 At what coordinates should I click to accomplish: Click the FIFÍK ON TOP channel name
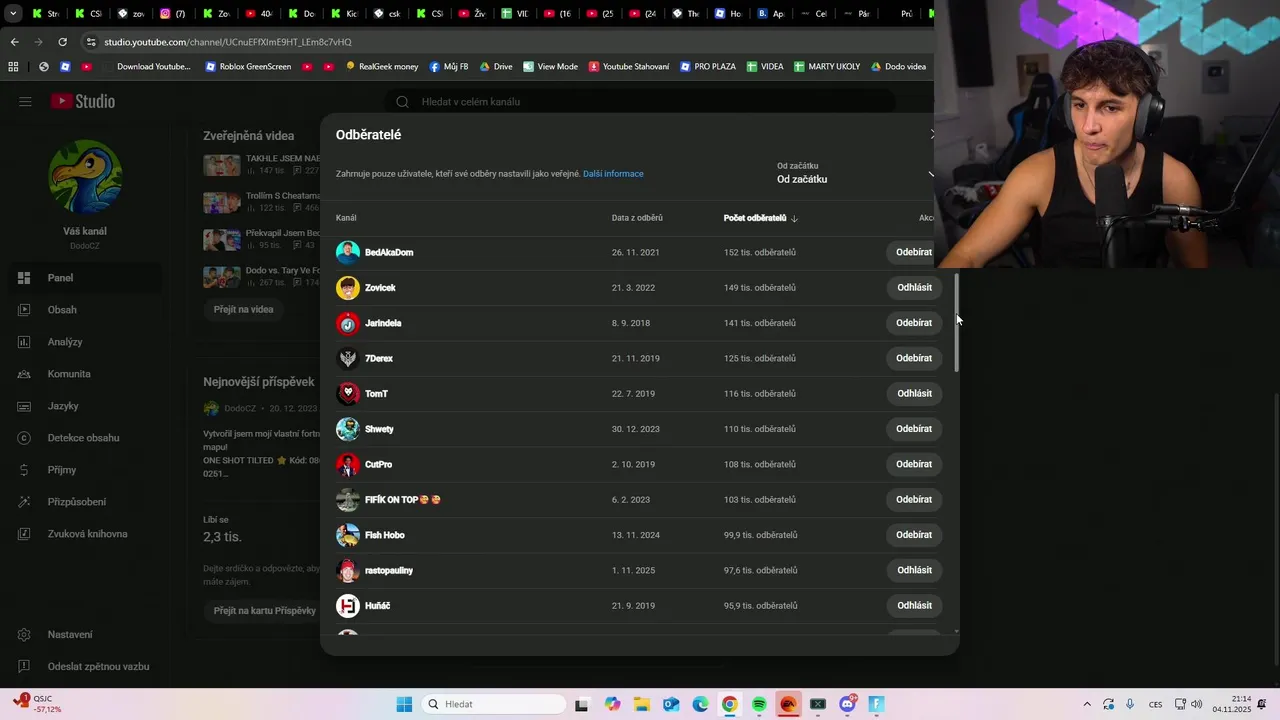402,500
